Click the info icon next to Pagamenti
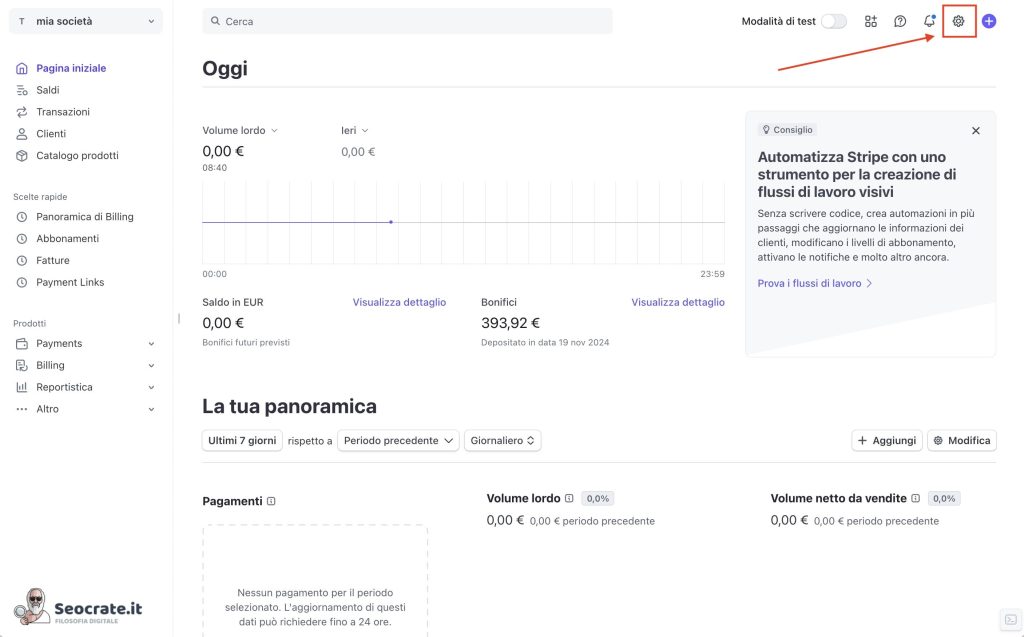The width and height of the screenshot is (1024, 637). (271, 501)
